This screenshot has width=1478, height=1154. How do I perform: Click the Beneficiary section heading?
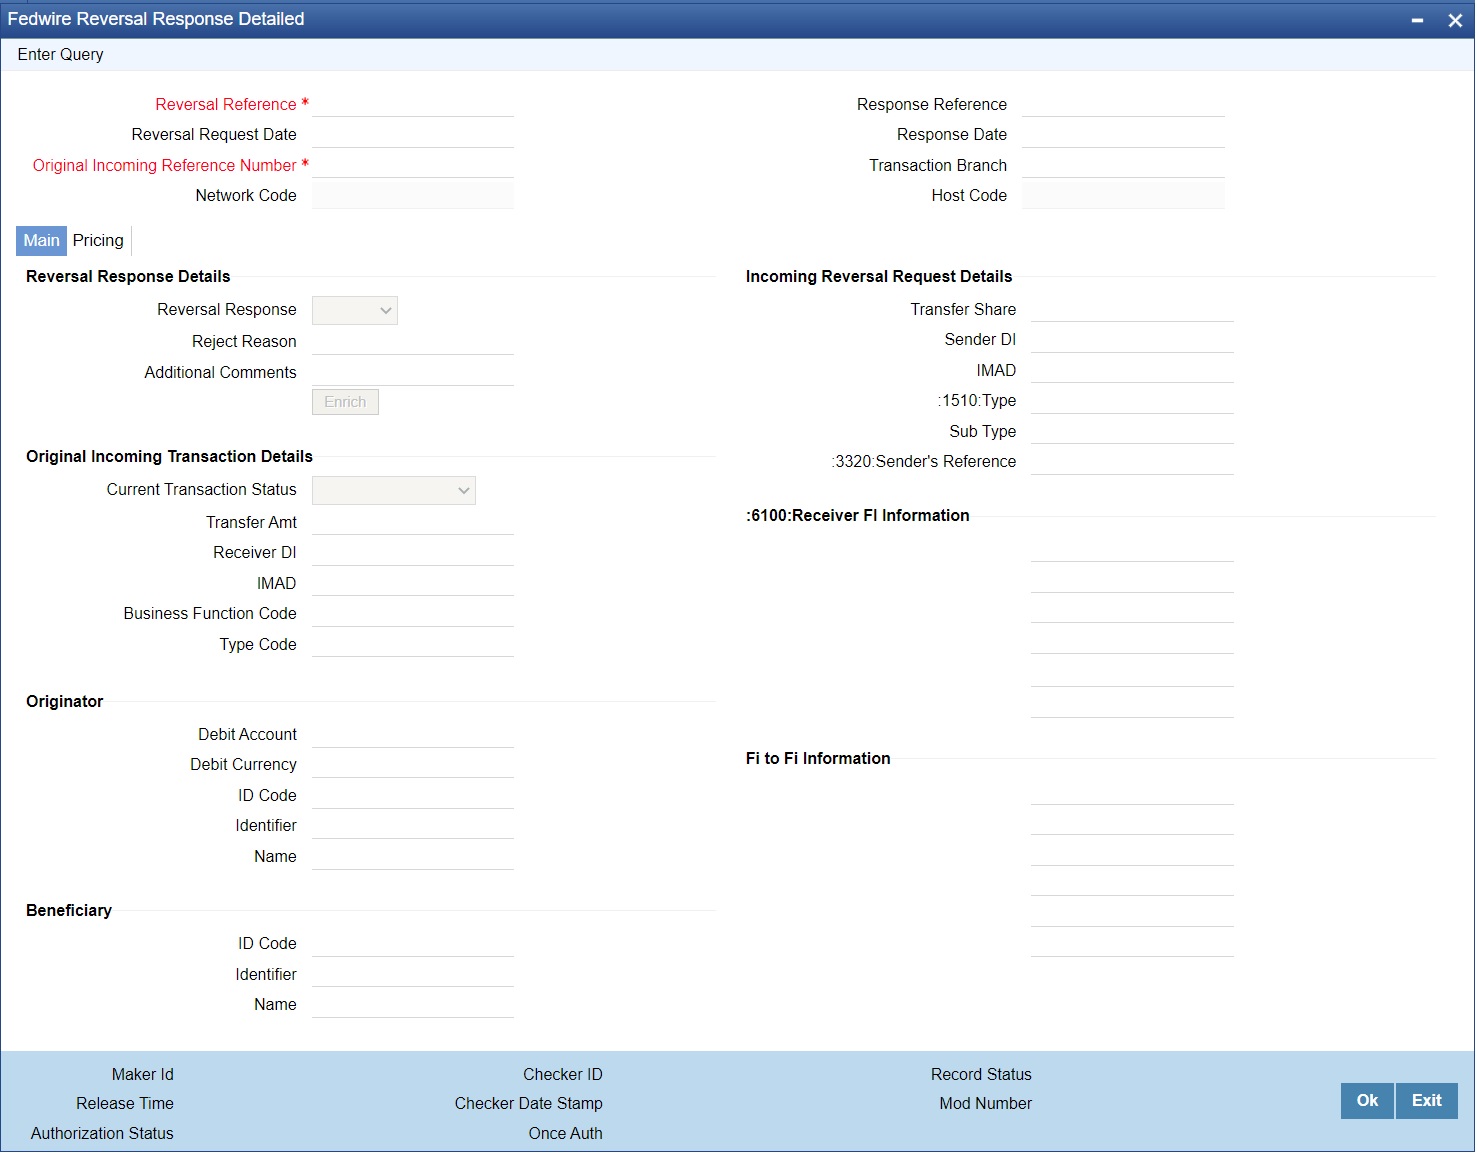[x=69, y=911]
